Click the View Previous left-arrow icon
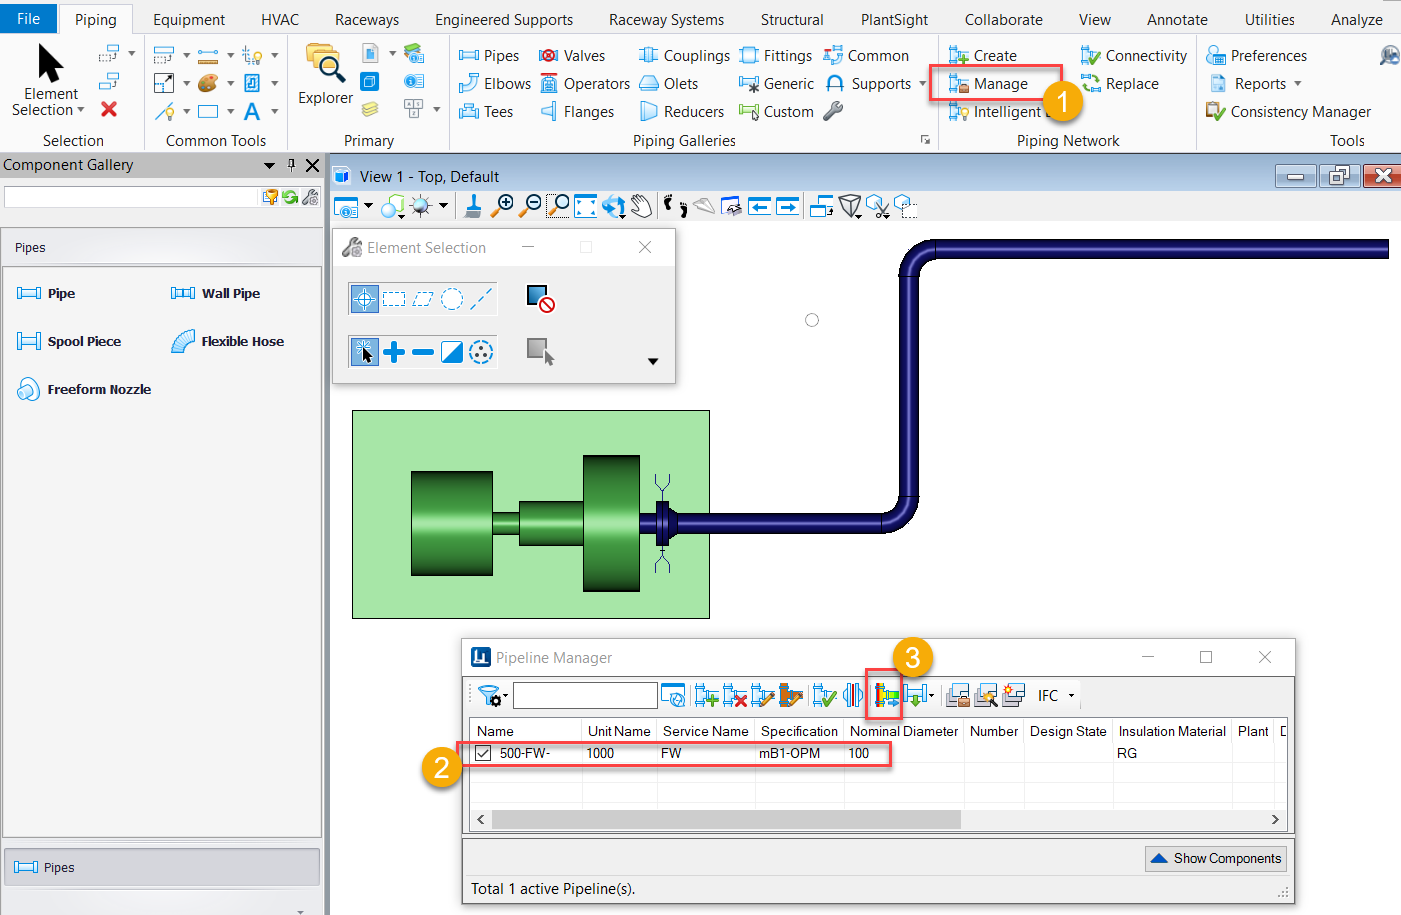The height and width of the screenshot is (915, 1401). pyautogui.click(x=760, y=206)
